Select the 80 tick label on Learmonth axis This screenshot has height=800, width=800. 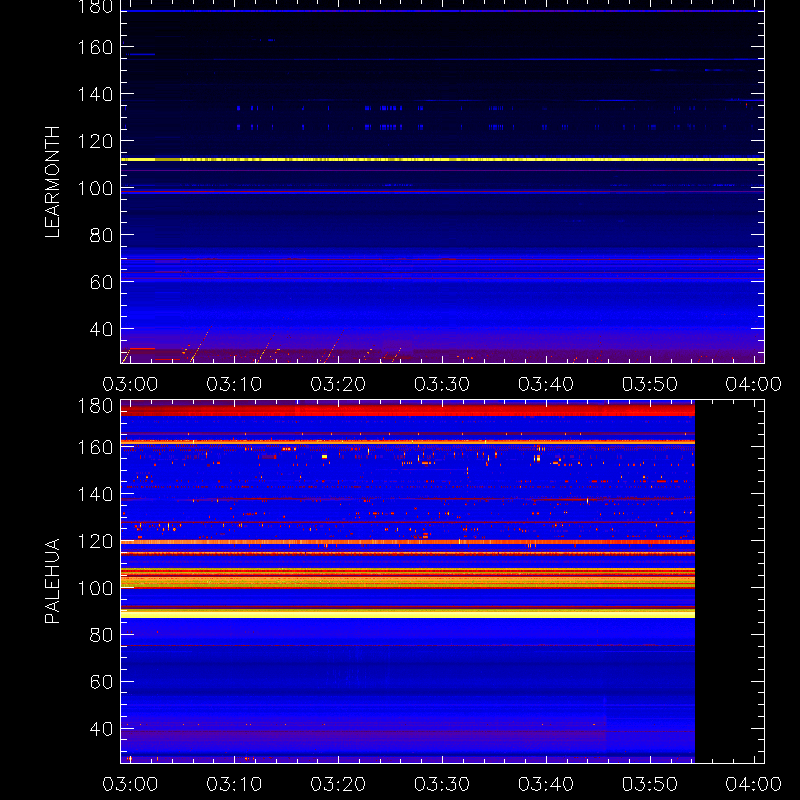click(102, 235)
